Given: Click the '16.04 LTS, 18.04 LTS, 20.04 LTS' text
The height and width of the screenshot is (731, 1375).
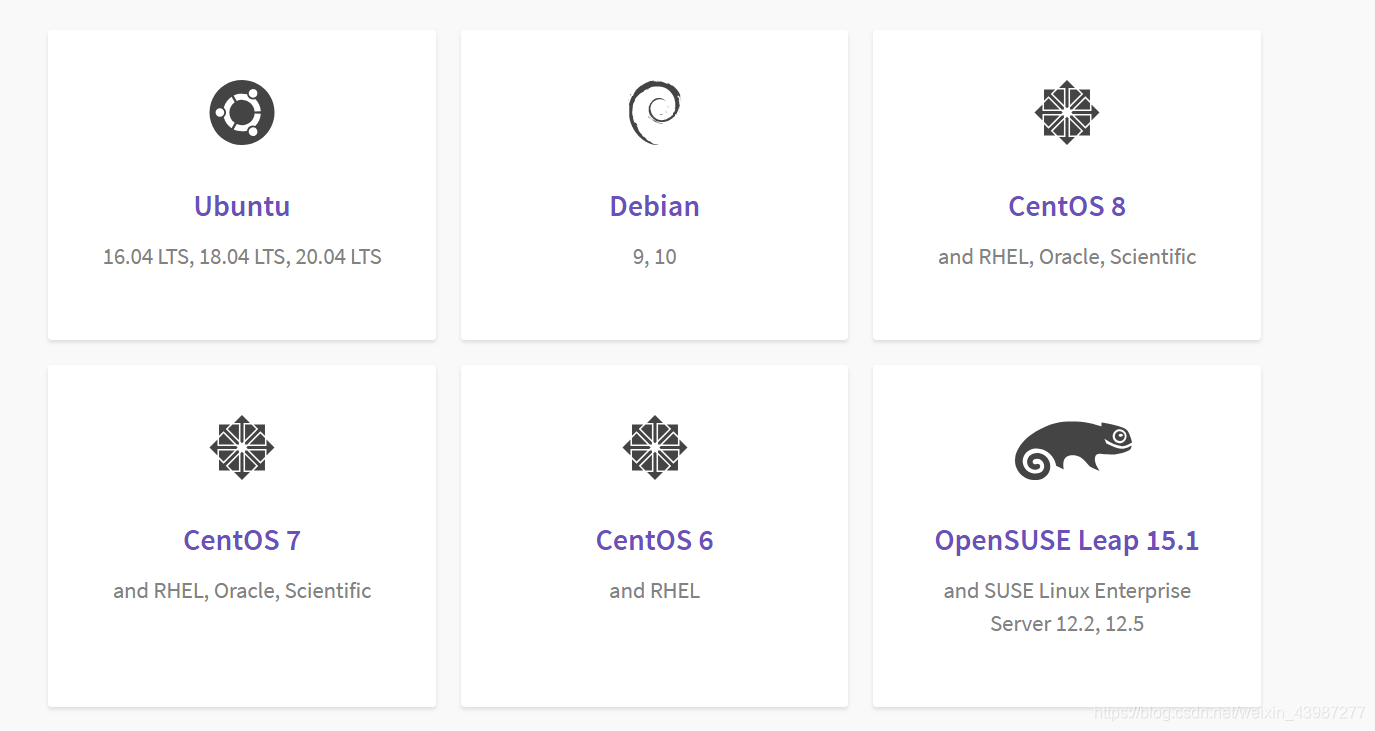Looking at the screenshot, I should tap(242, 256).
